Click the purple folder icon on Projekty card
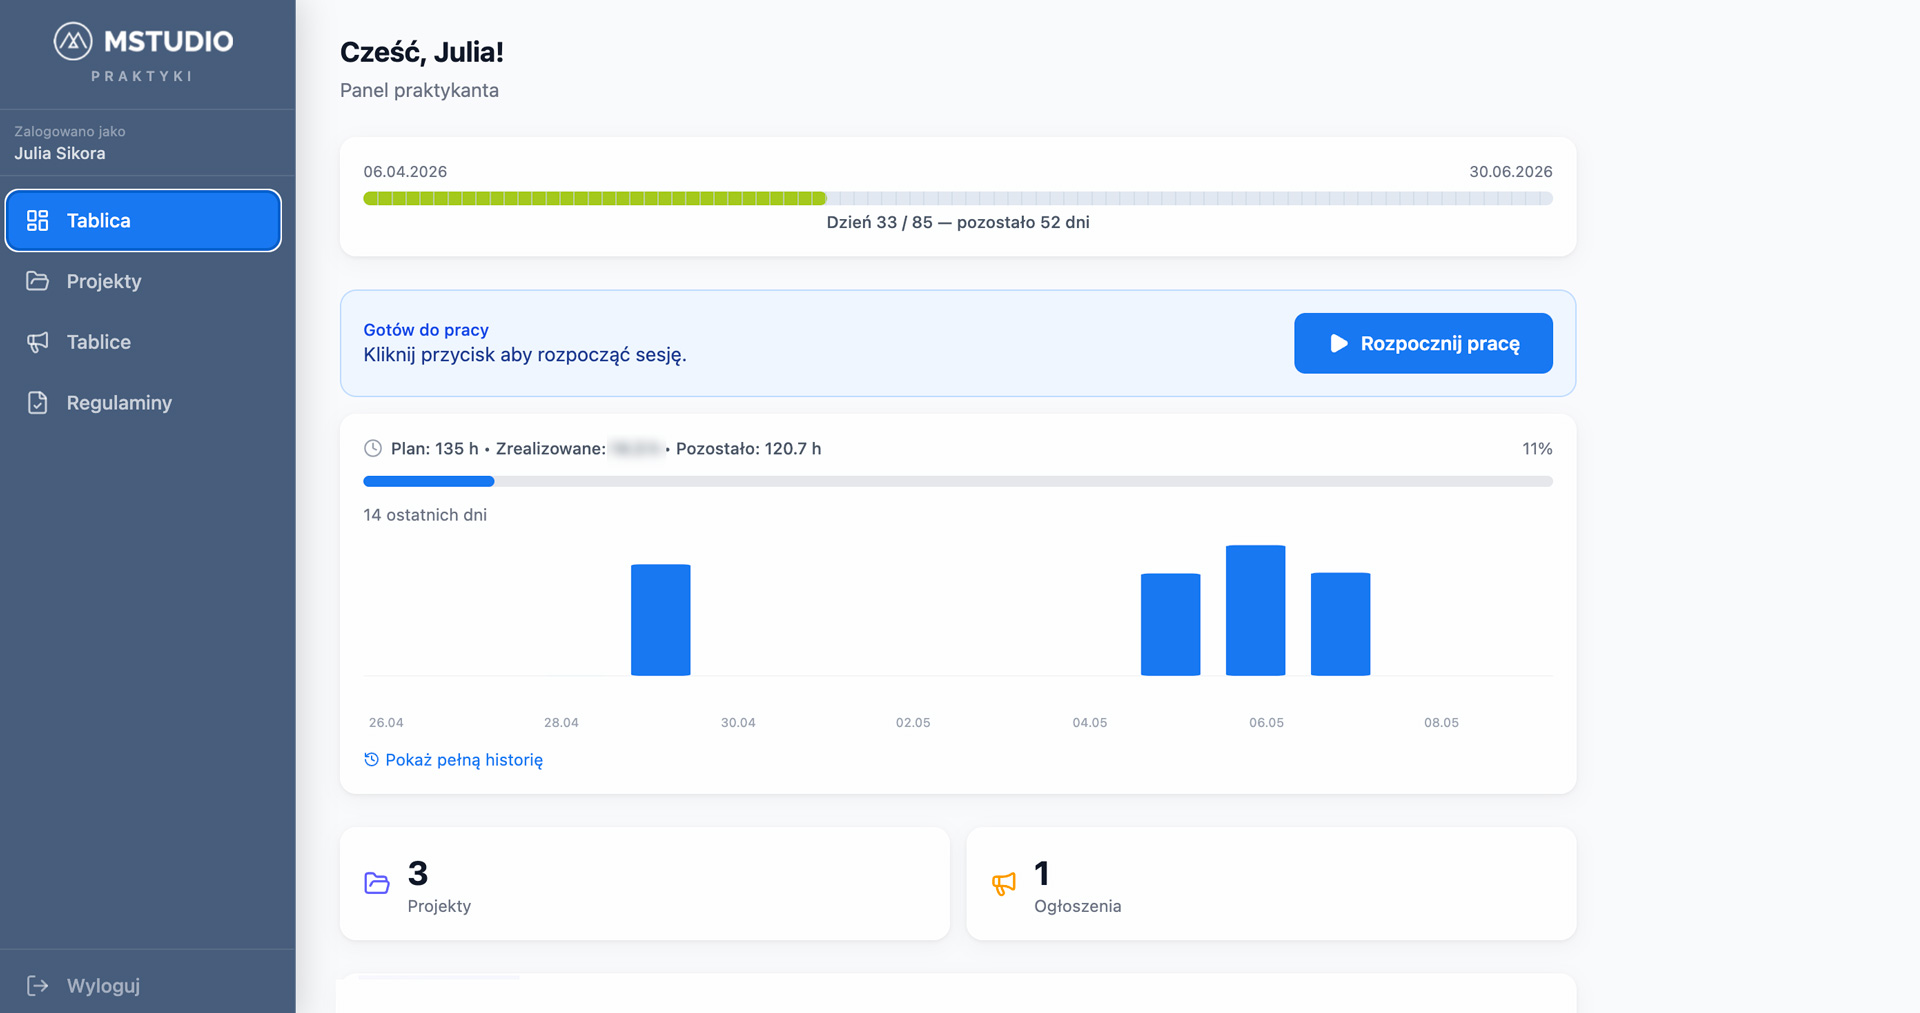The width and height of the screenshot is (1920, 1013). (x=377, y=883)
